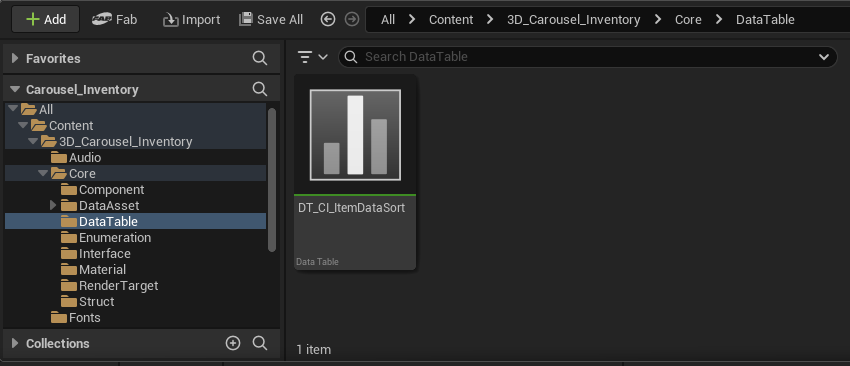Navigate forward with the right arrow icon
850x366 pixels.
pyautogui.click(x=352, y=20)
